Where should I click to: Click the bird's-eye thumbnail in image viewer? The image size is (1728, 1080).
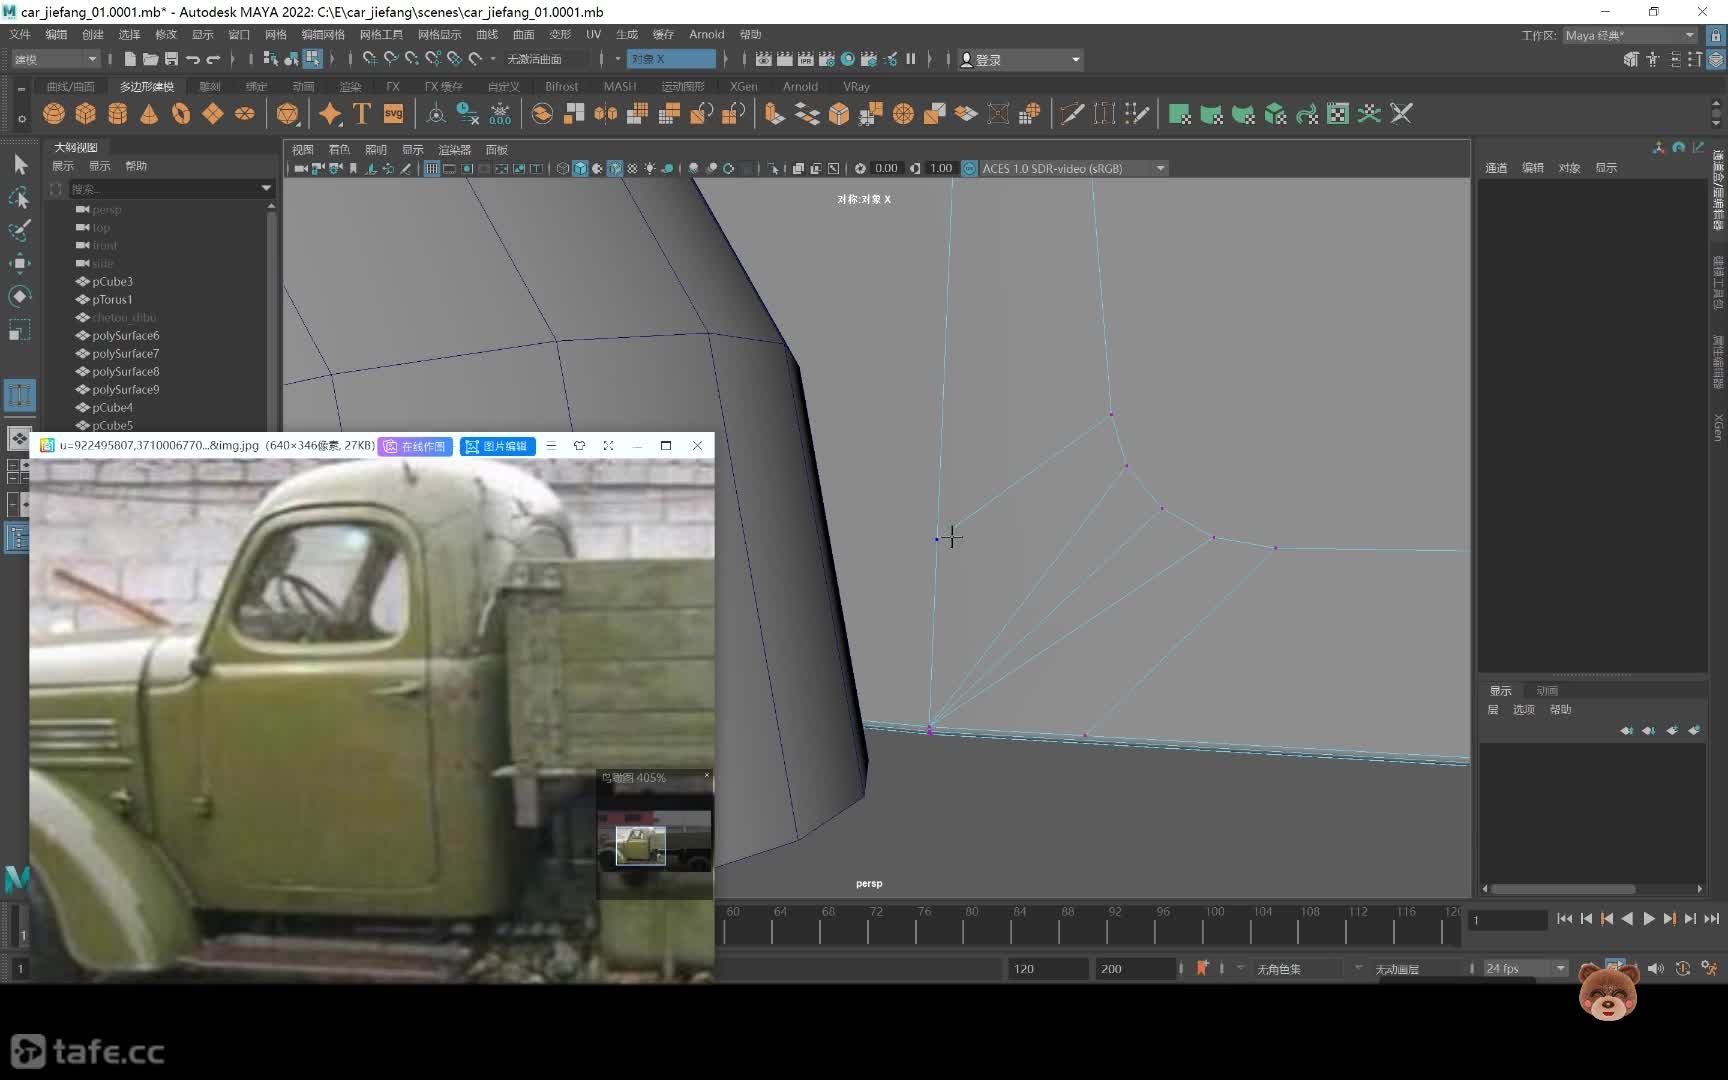[x=655, y=841]
